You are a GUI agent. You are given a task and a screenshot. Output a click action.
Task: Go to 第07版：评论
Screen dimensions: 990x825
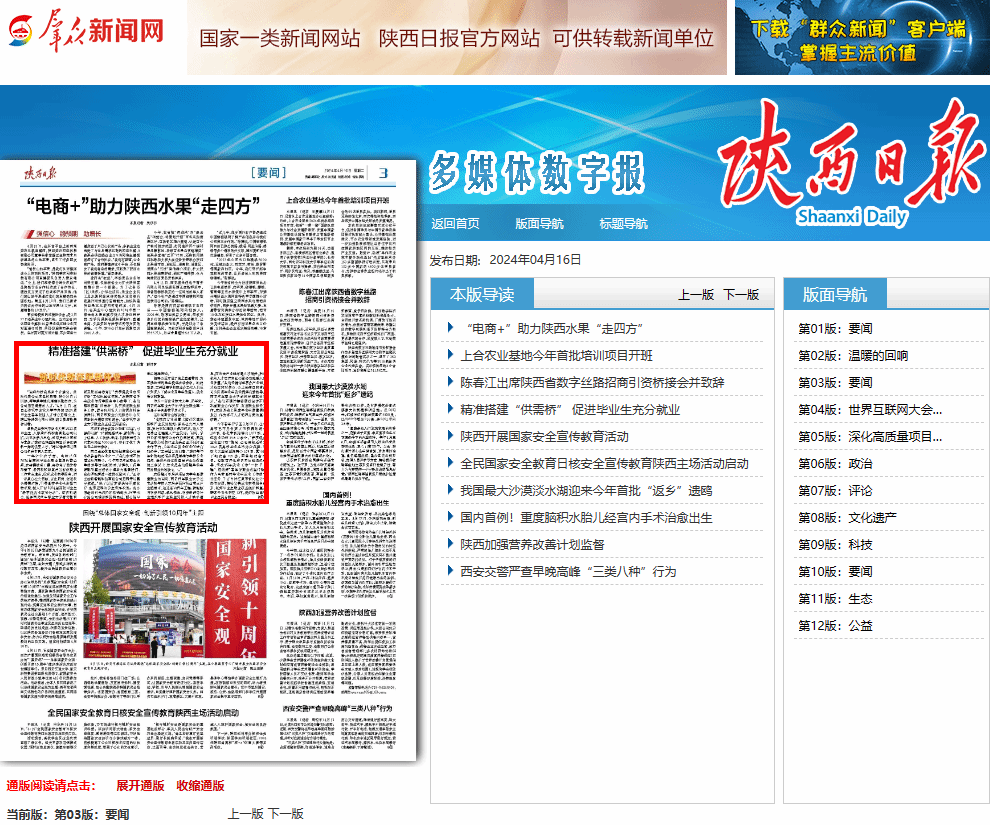click(x=835, y=490)
